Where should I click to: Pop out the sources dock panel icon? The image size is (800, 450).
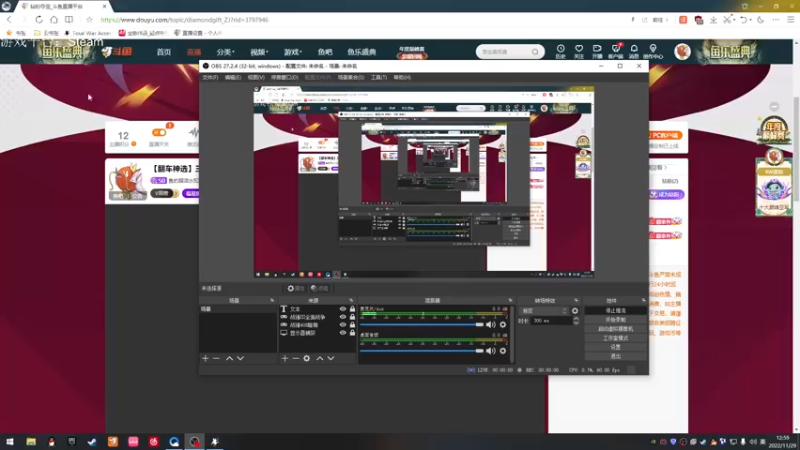351,301
